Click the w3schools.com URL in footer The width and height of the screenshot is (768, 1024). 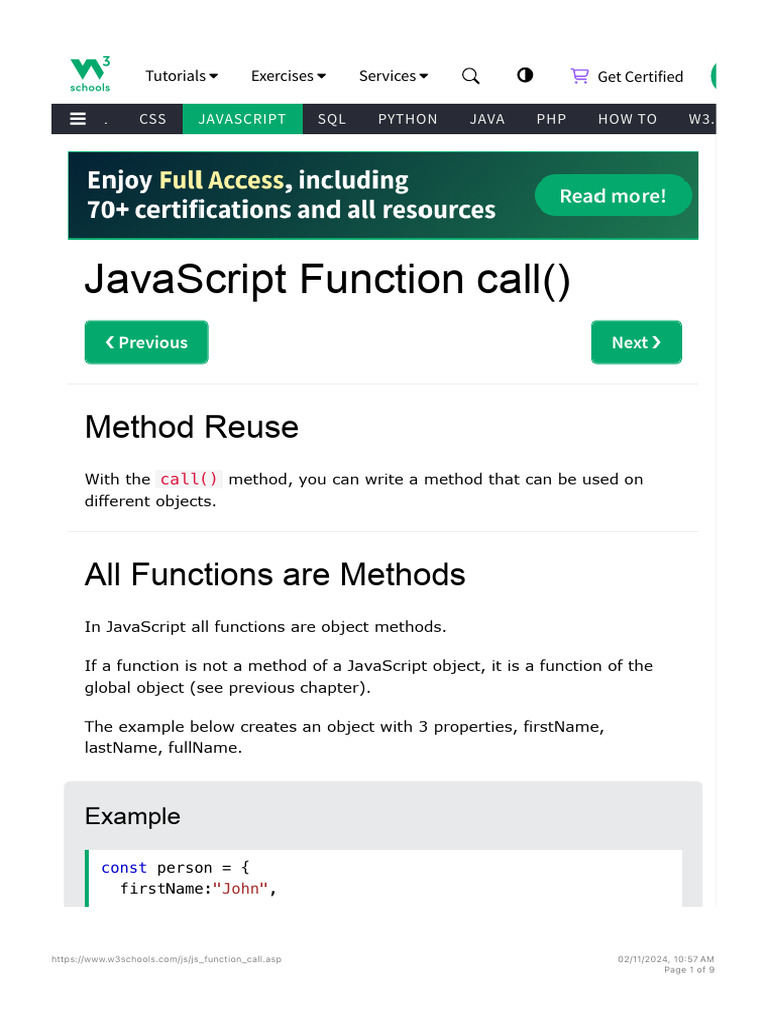pyautogui.click(x=167, y=959)
